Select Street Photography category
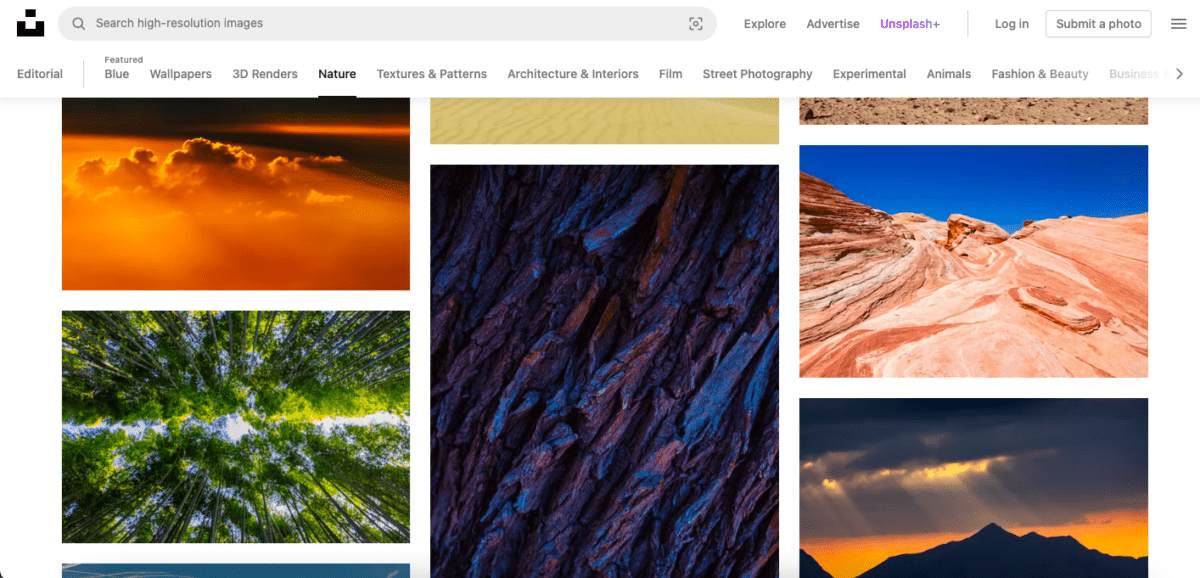This screenshot has height=578, width=1200. pyautogui.click(x=757, y=74)
